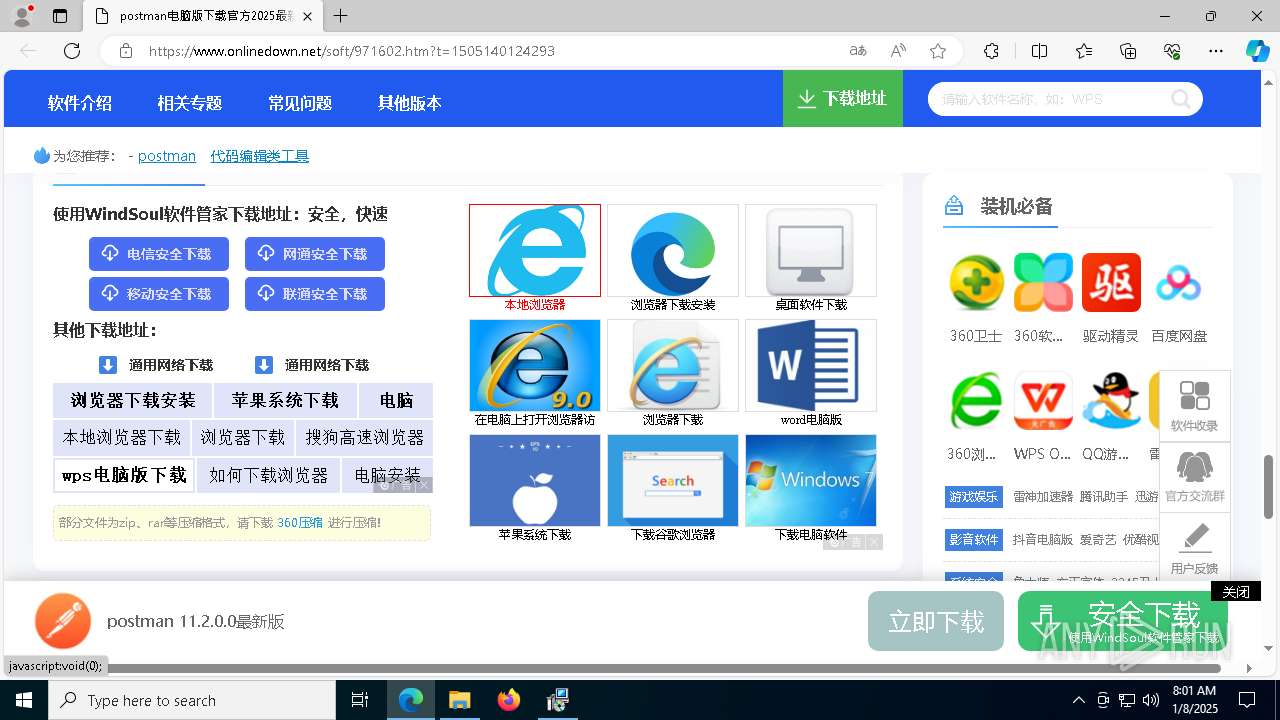The image size is (1280, 720).
Task: Open the word电脑版 icon
Action: point(811,366)
